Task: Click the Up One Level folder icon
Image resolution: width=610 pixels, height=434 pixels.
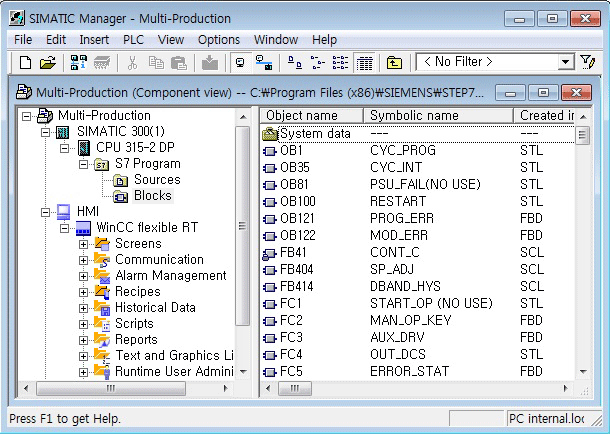Action: [x=394, y=62]
